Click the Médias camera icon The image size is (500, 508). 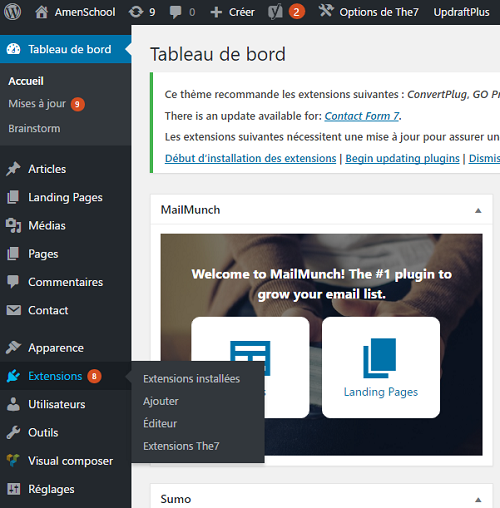(x=13, y=225)
